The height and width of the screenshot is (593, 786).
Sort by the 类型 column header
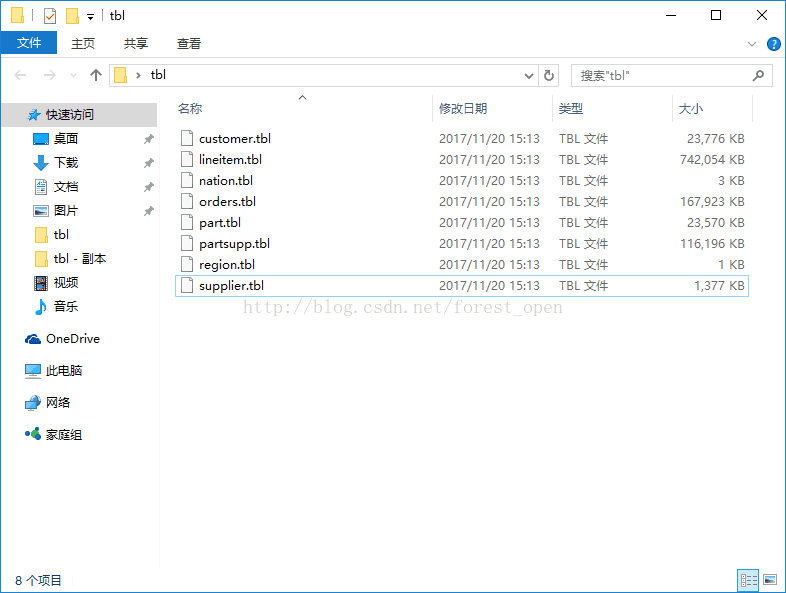[612, 108]
